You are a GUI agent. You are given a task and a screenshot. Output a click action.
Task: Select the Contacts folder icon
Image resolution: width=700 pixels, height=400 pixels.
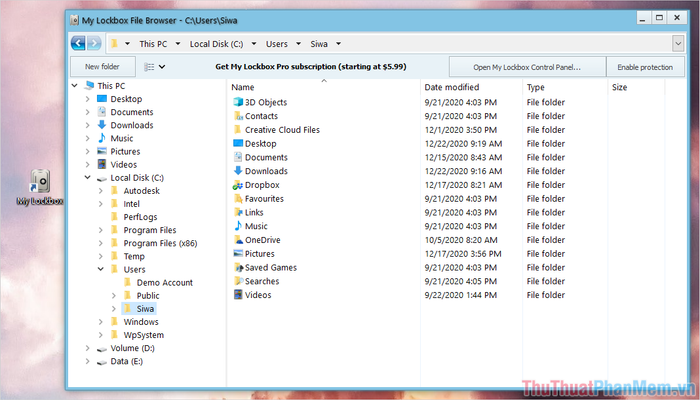click(238, 116)
